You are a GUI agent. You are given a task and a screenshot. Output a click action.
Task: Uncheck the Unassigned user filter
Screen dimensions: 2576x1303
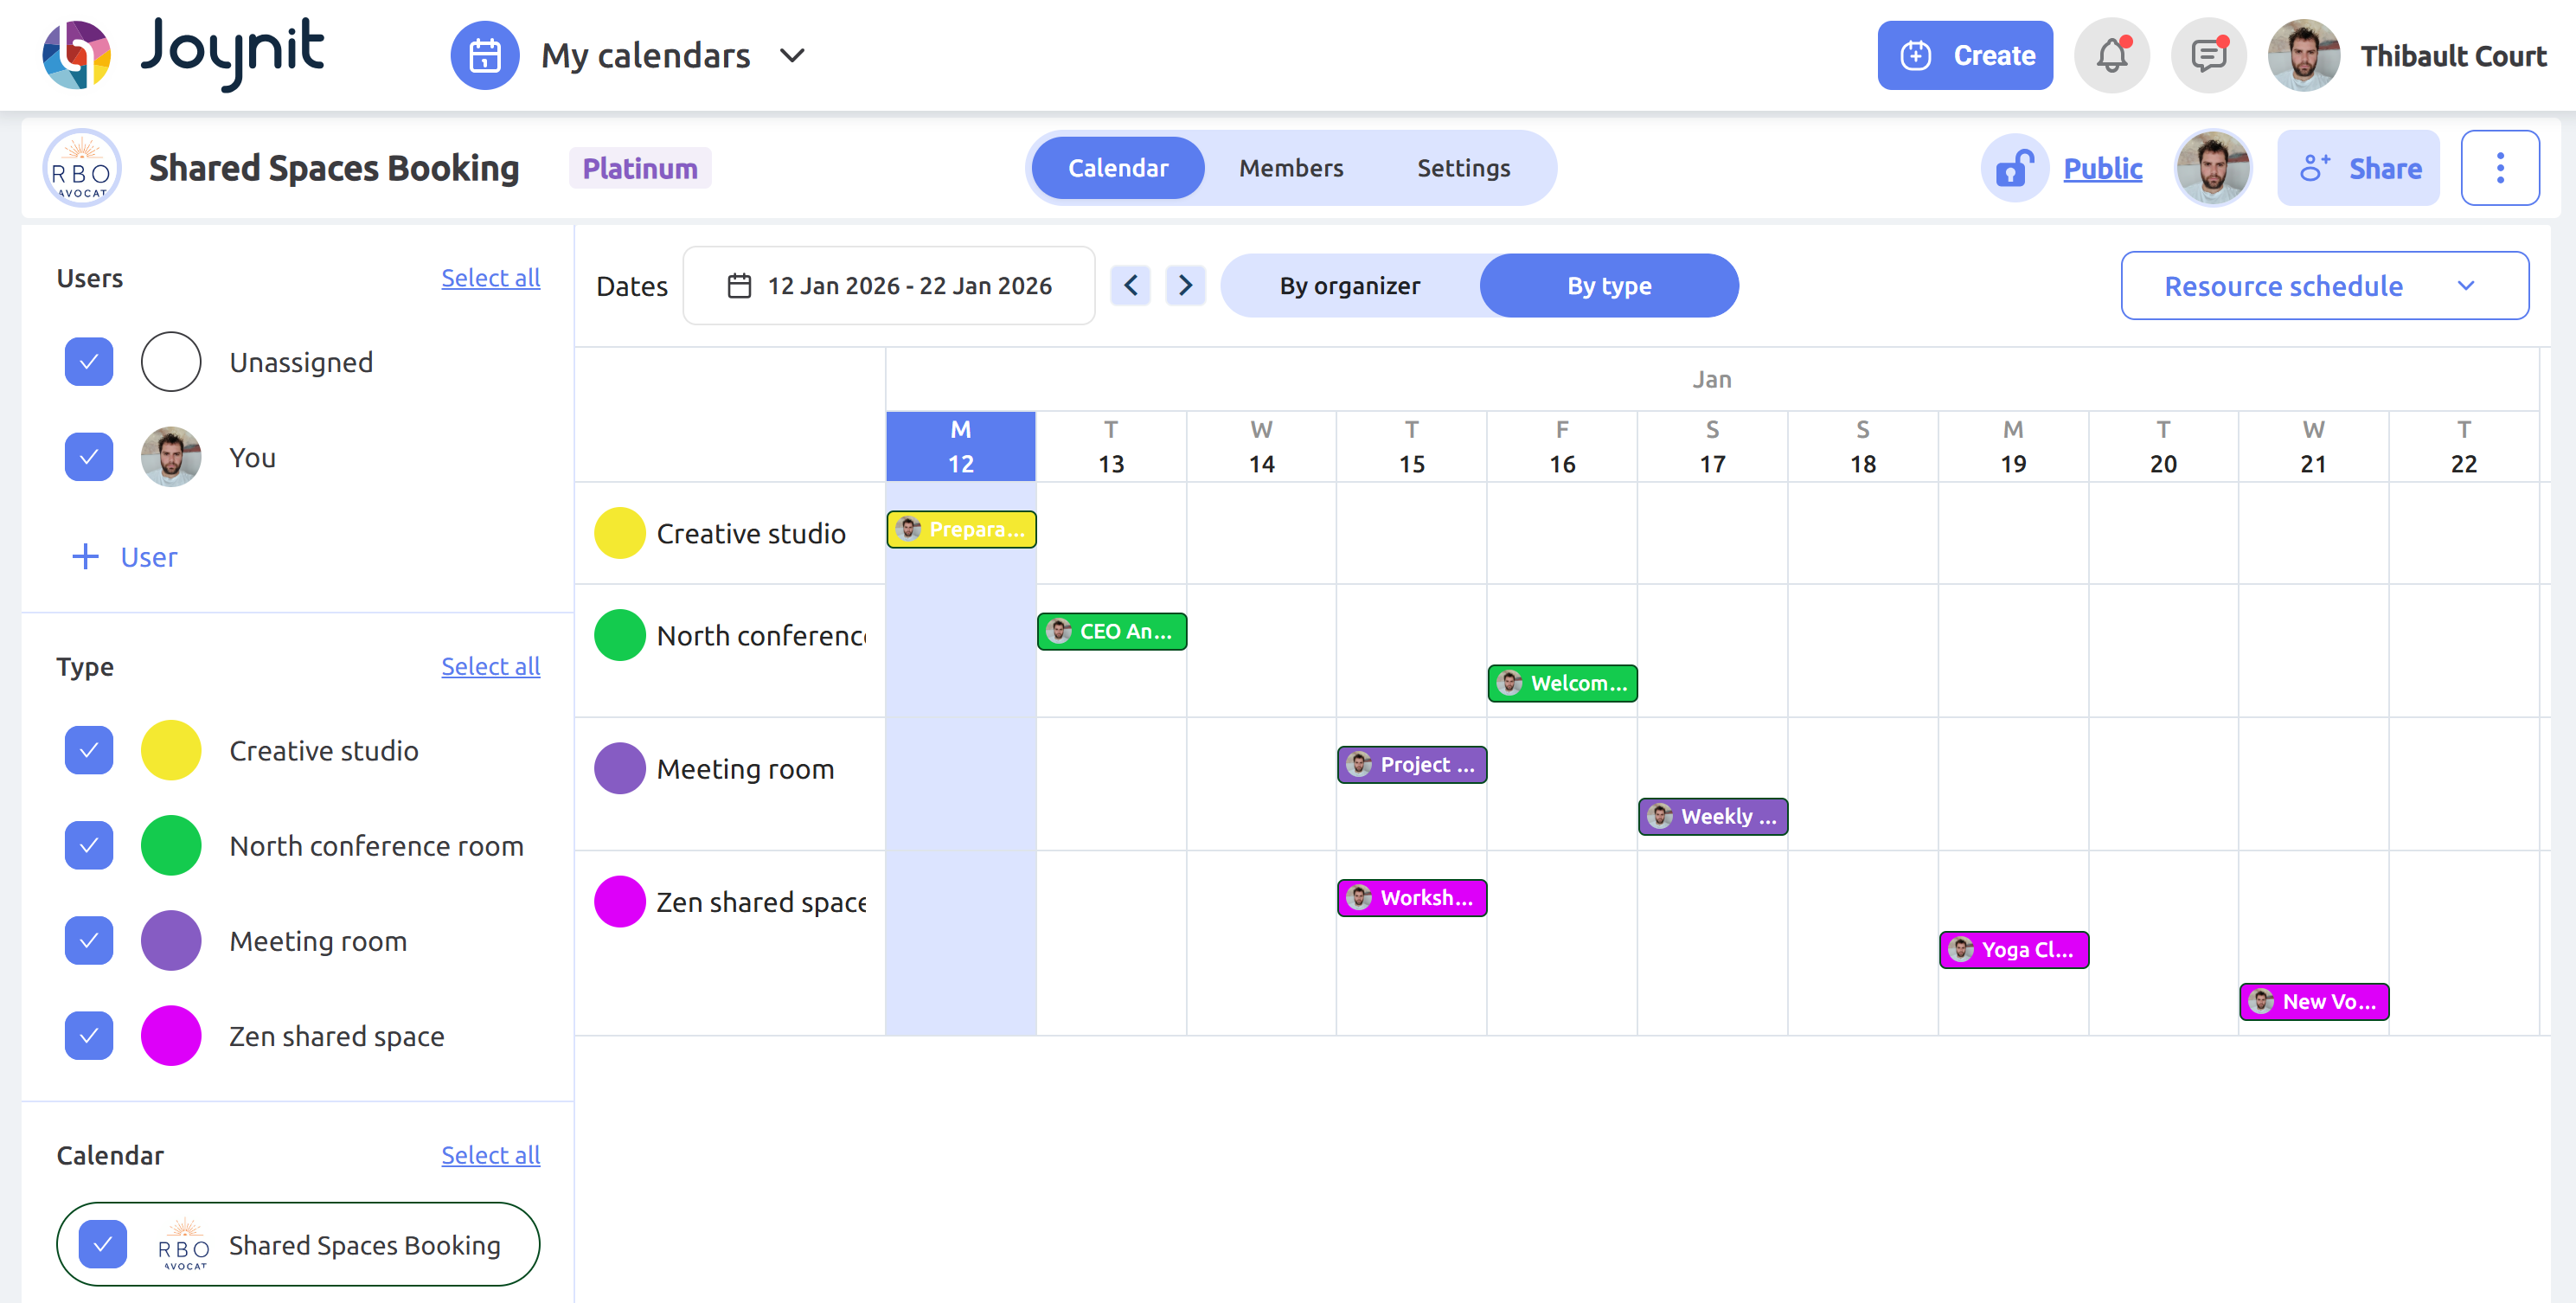tap(88, 362)
